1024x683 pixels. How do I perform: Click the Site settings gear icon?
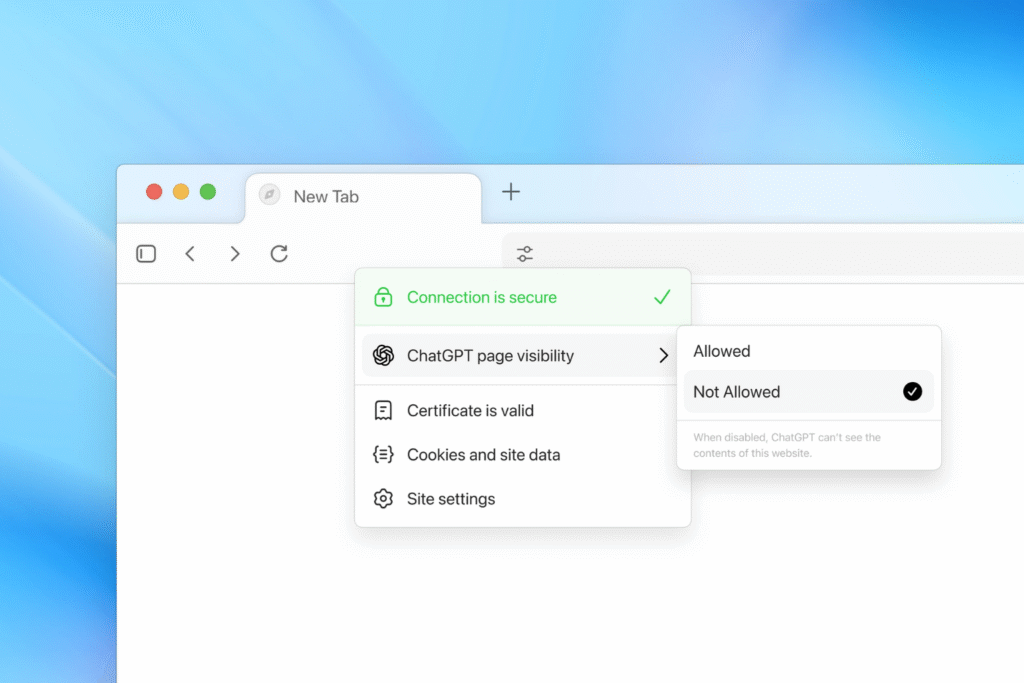point(383,498)
